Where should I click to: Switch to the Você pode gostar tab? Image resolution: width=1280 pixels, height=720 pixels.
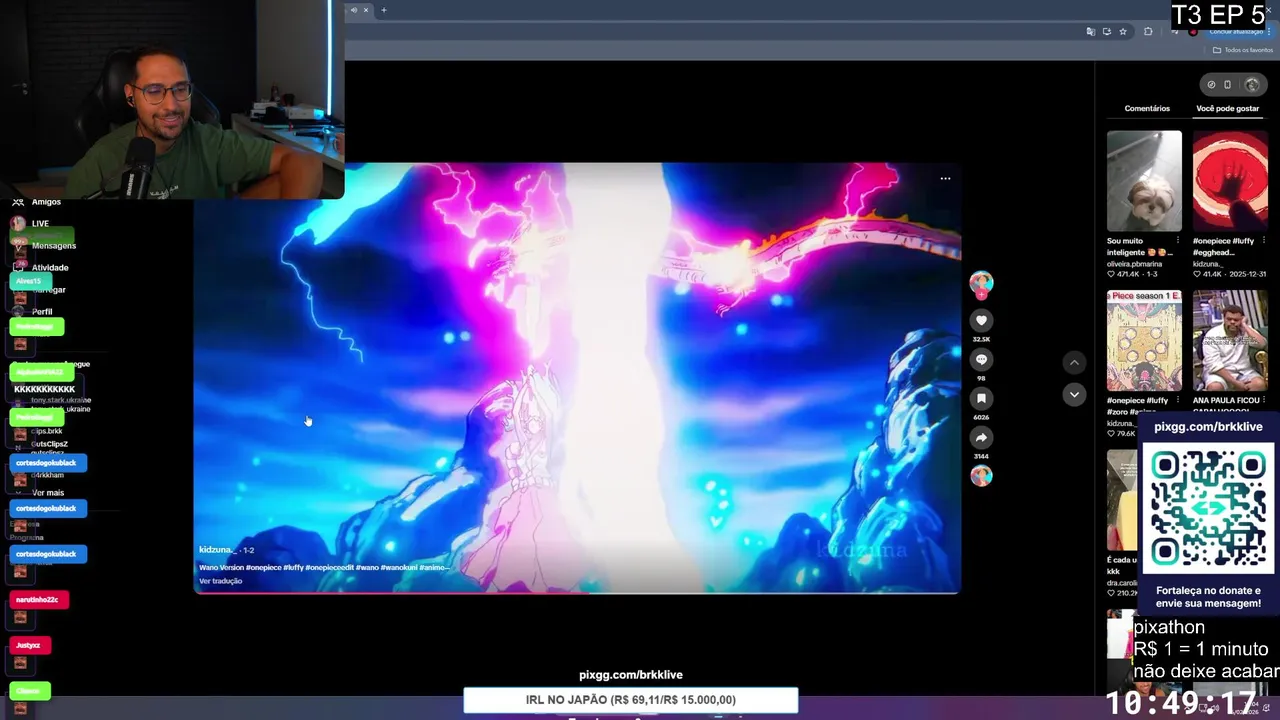1228,108
